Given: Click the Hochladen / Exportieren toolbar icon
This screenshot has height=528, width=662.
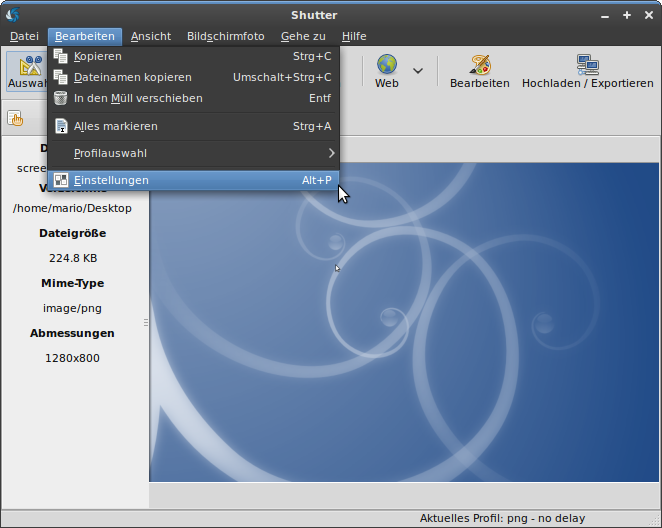Looking at the screenshot, I should point(587,65).
